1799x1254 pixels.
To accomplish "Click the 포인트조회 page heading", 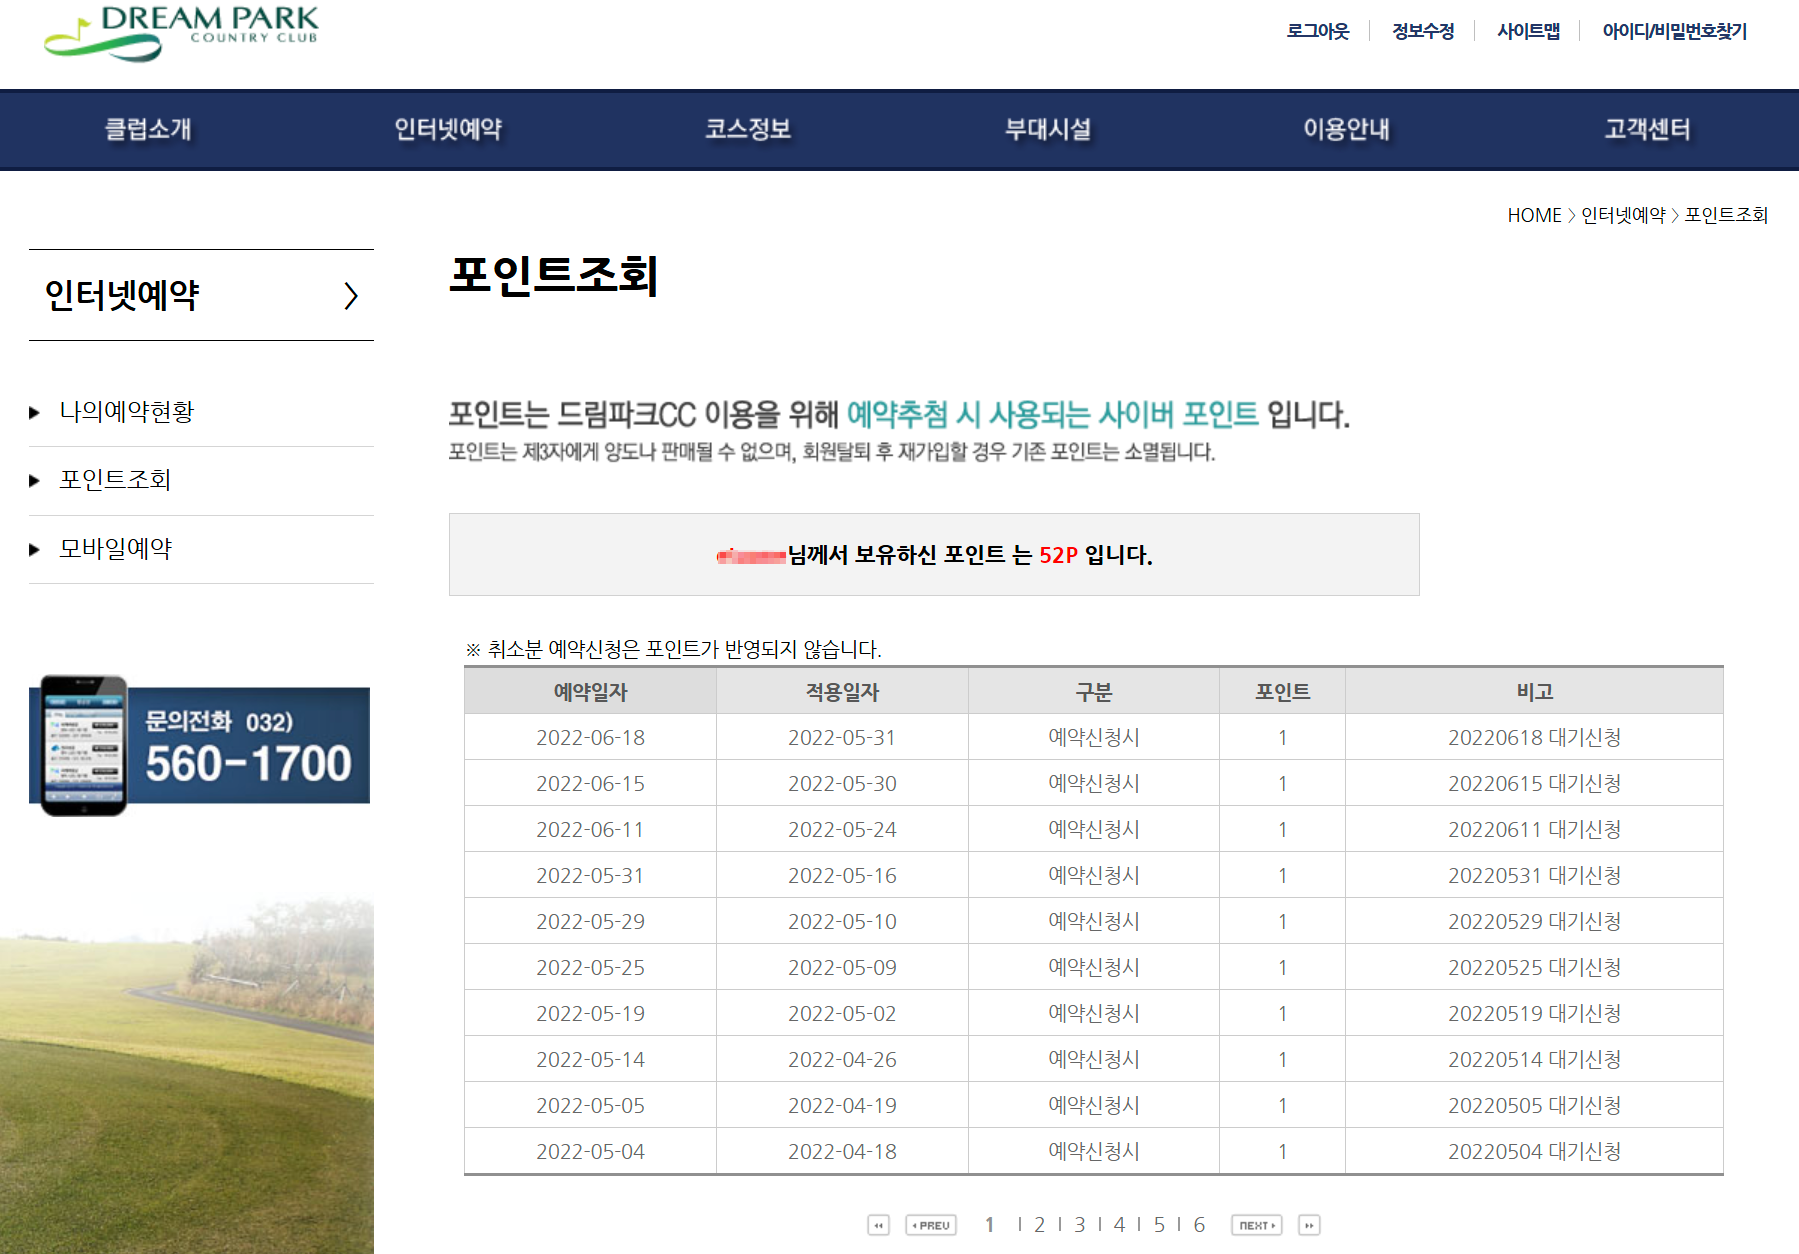I will pyautogui.click(x=553, y=275).
